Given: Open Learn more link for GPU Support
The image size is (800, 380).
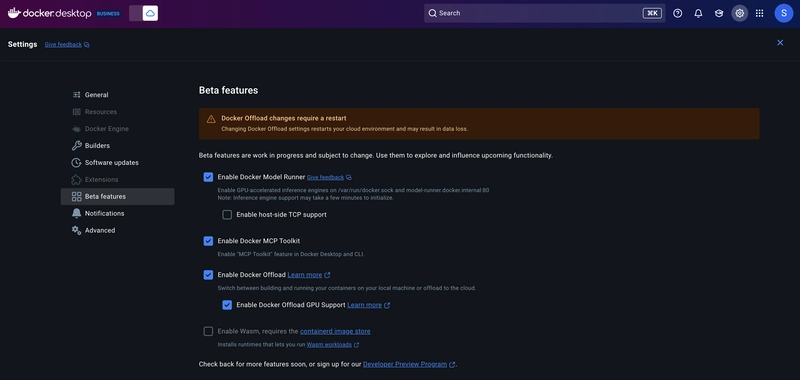Looking at the screenshot, I should 364,305.
